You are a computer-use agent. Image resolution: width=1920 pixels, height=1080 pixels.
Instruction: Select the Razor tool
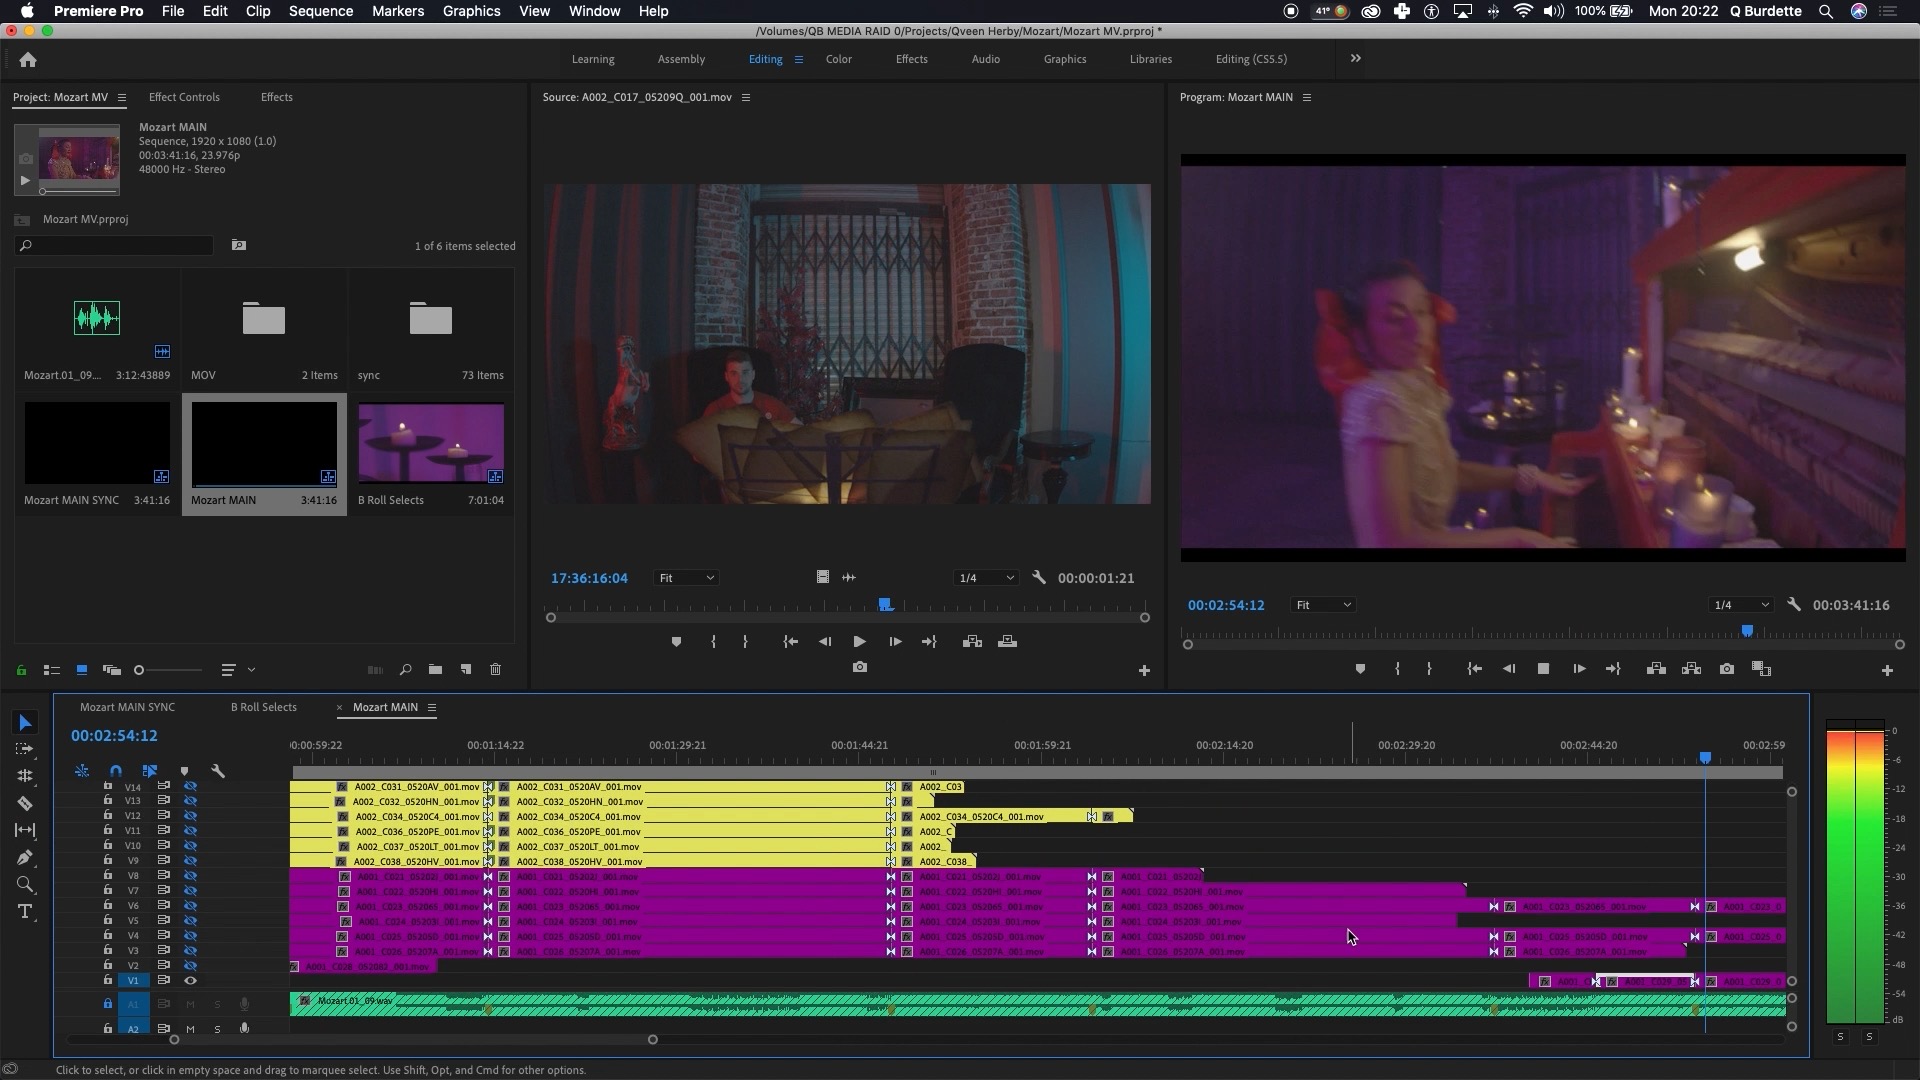point(26,803)
